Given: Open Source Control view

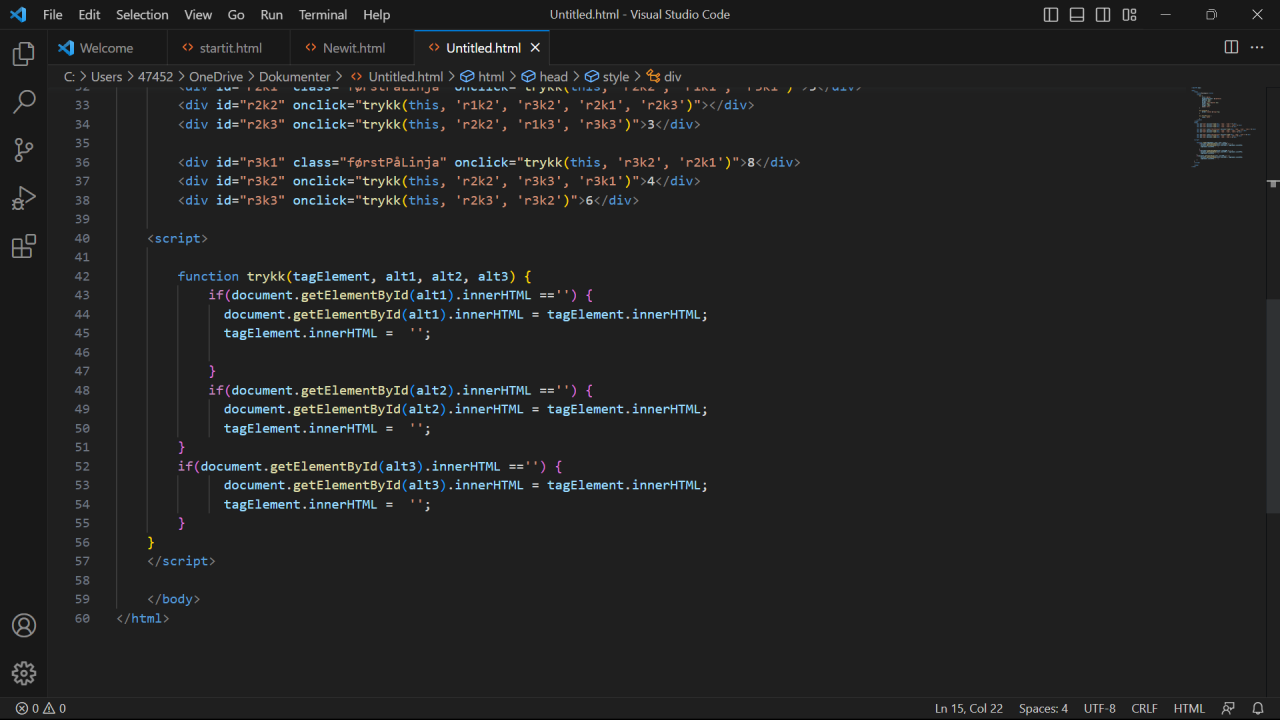Looking at the screenshot, I should coord(24,150).
